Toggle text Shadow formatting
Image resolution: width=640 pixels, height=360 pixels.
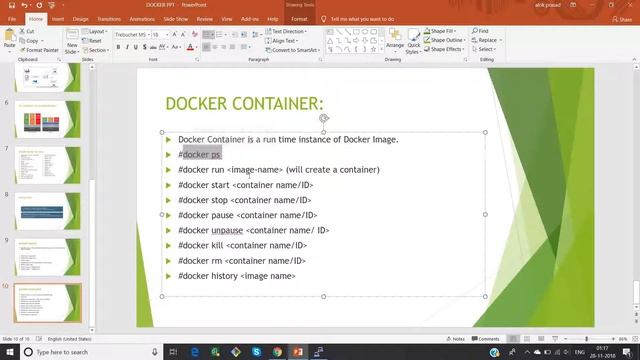[x=144, y=47]
